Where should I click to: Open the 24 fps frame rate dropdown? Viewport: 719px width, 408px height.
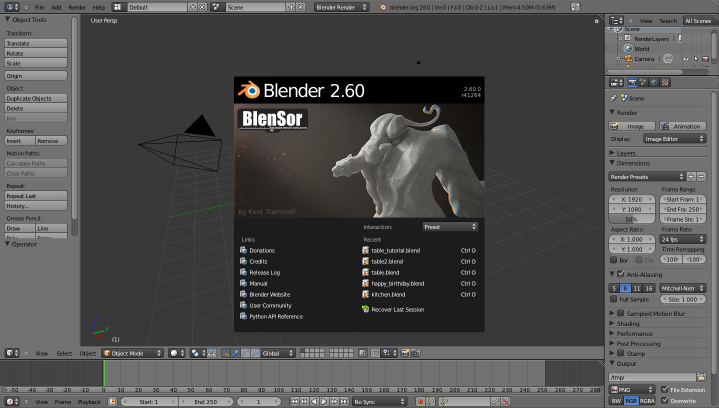682,239
